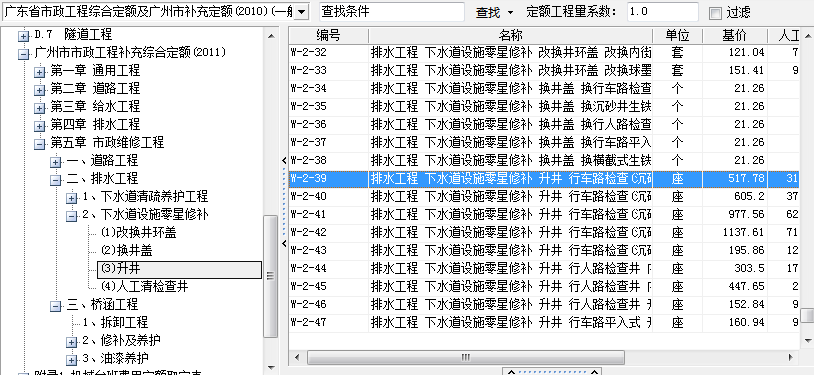Expand 第二章 道路工程 node
The height and width of the screenshot is (375, 814).
coord(39,90)
